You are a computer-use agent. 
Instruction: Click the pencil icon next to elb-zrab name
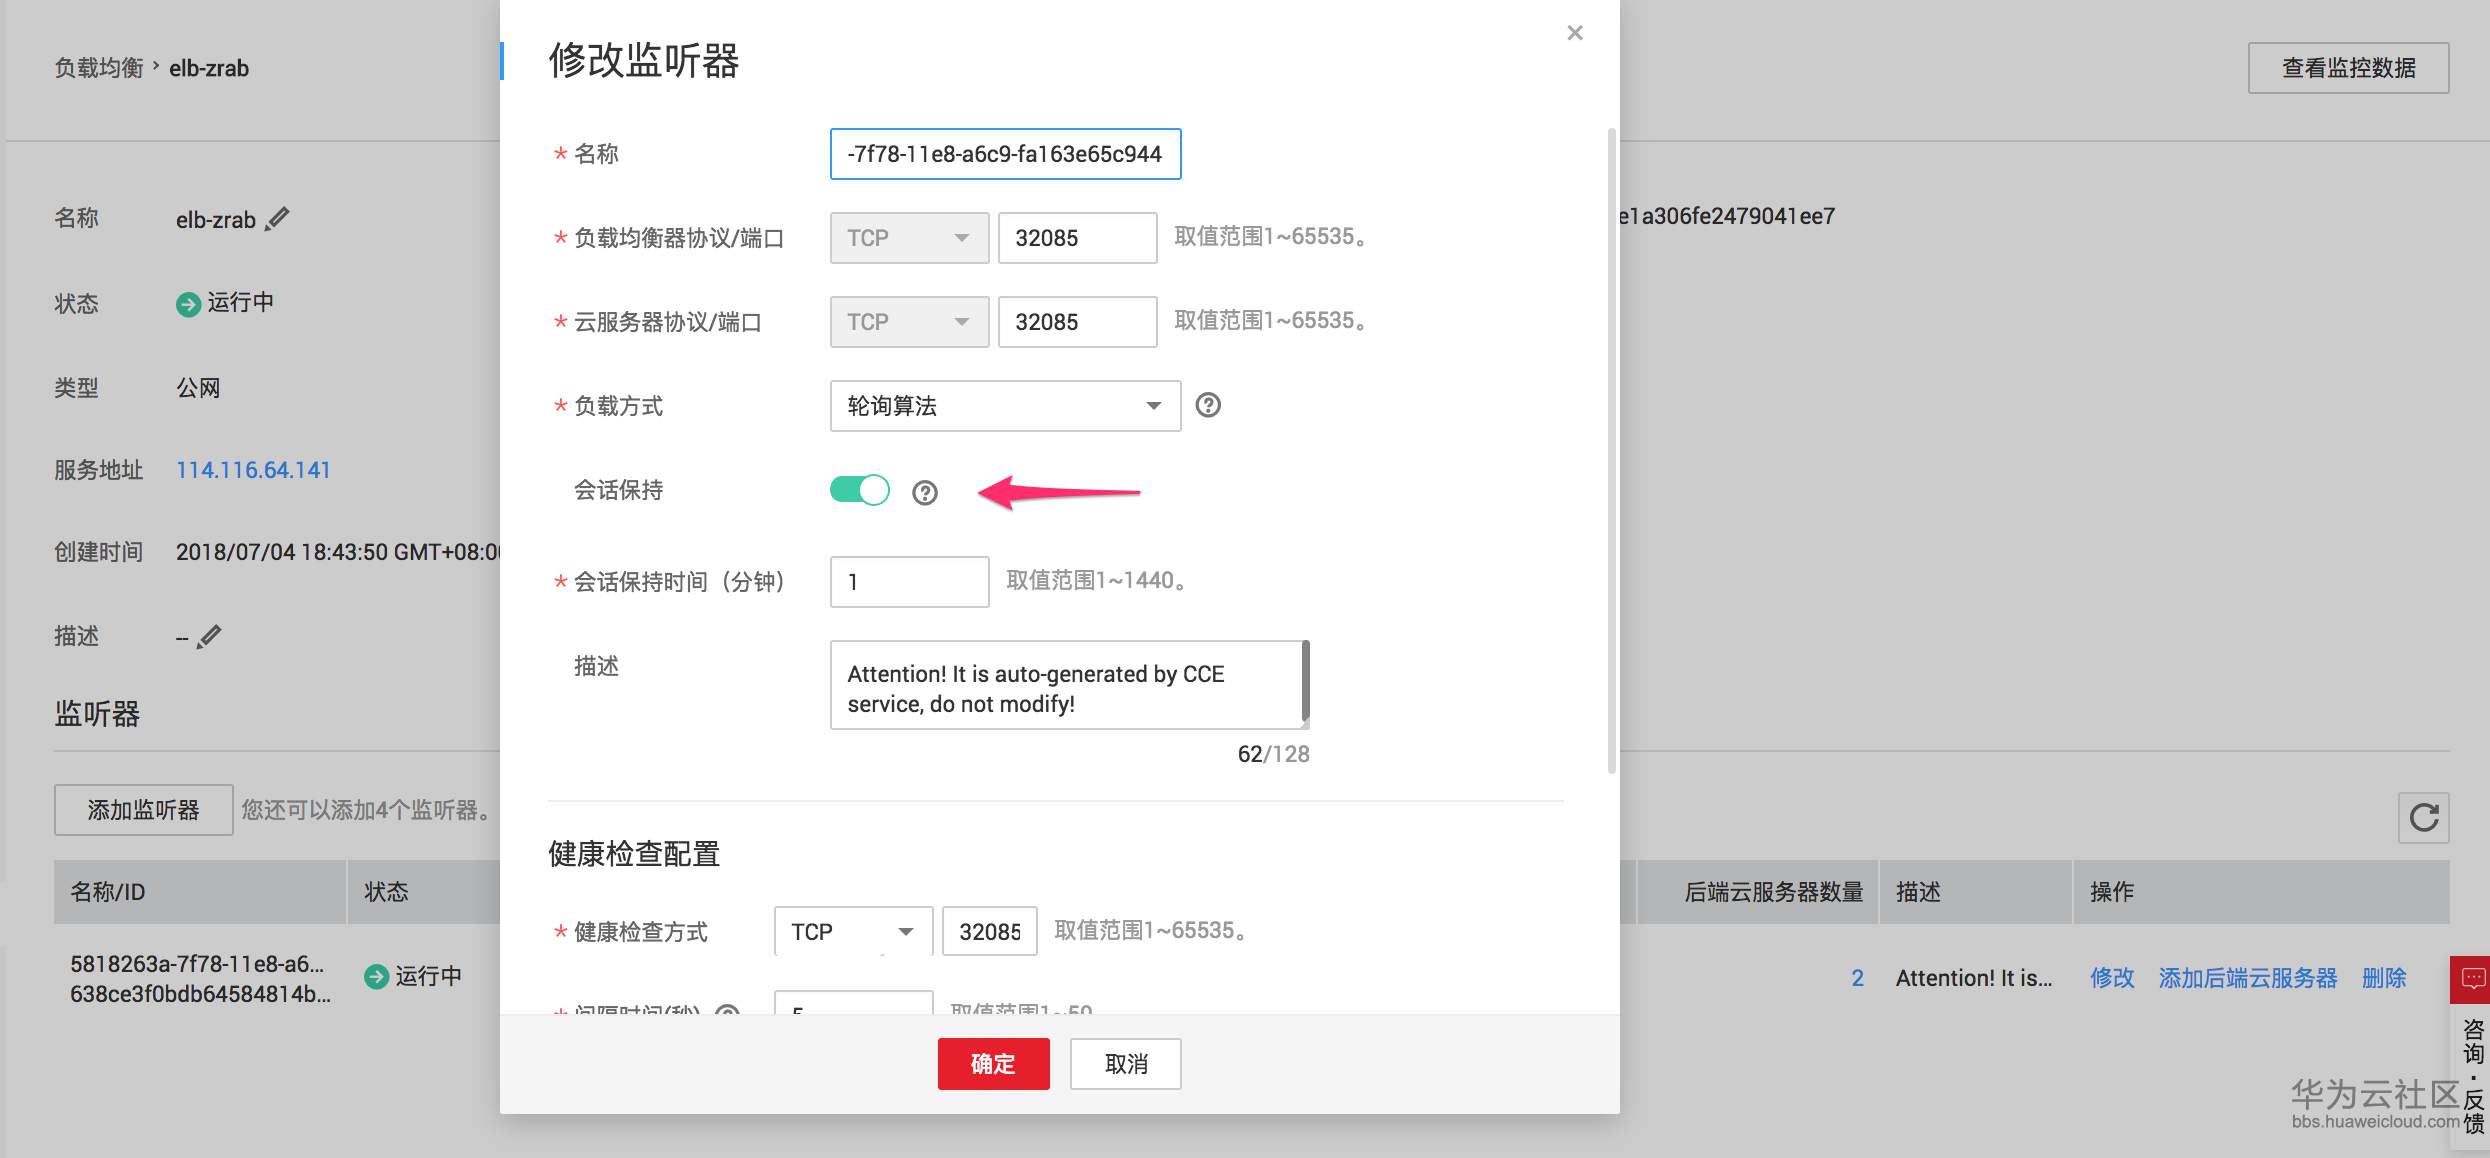[278, 218]
